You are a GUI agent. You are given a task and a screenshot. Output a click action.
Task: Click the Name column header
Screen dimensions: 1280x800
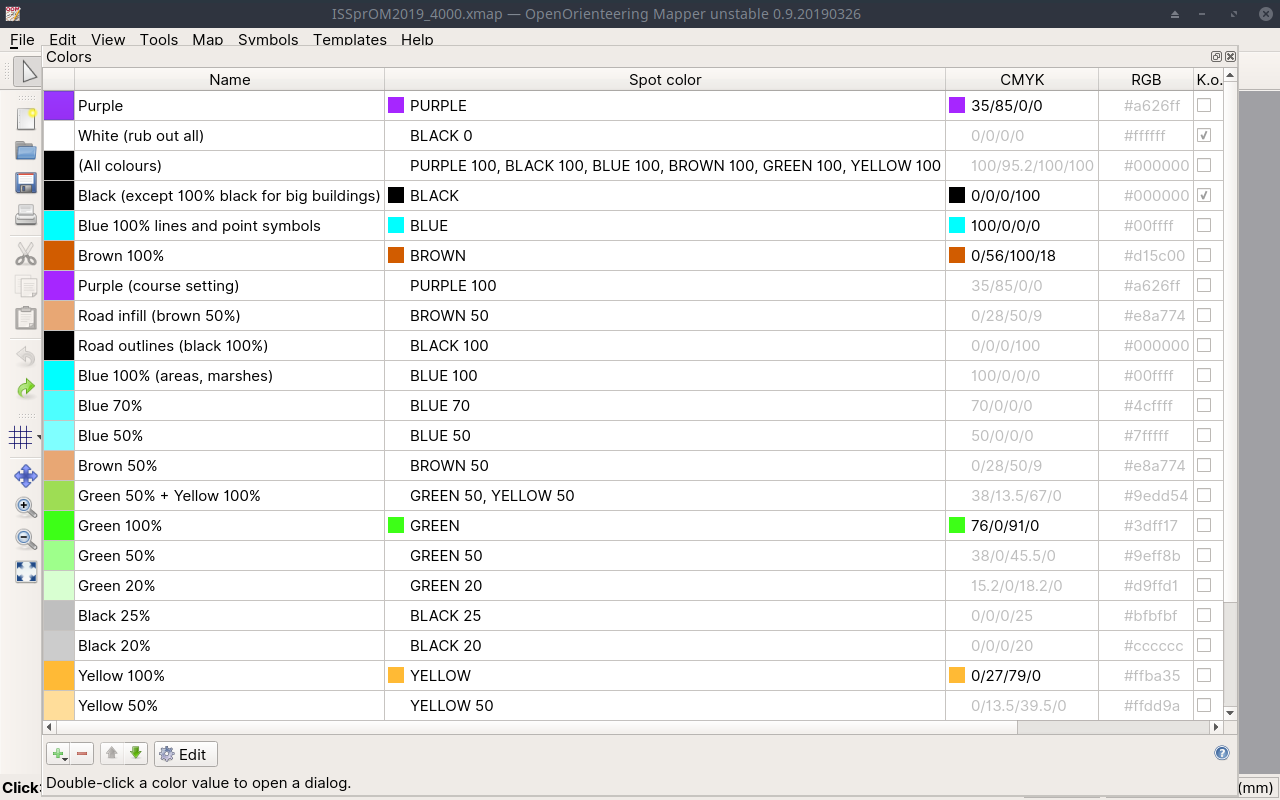229,79
